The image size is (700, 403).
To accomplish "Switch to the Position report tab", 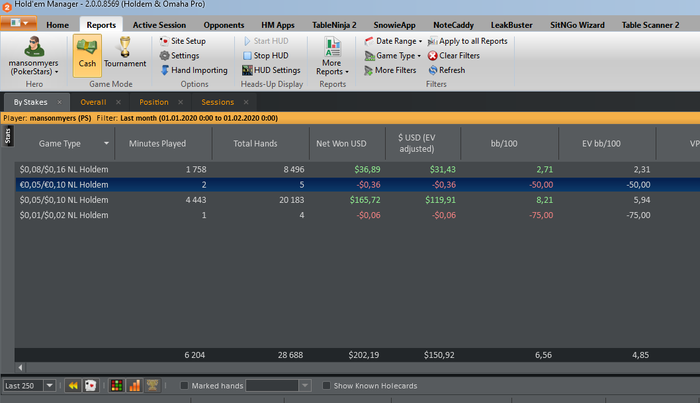I will pyautogui.click(x=154, y=102).
